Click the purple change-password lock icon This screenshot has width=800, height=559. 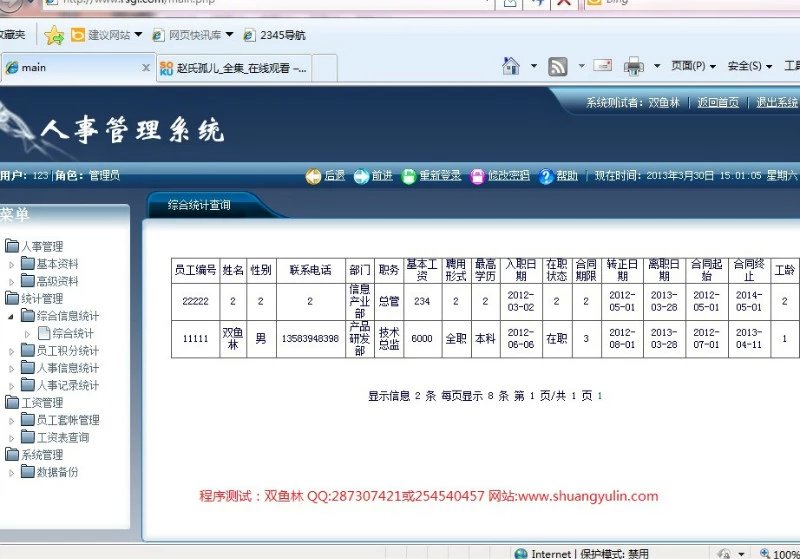pos(477,176)
